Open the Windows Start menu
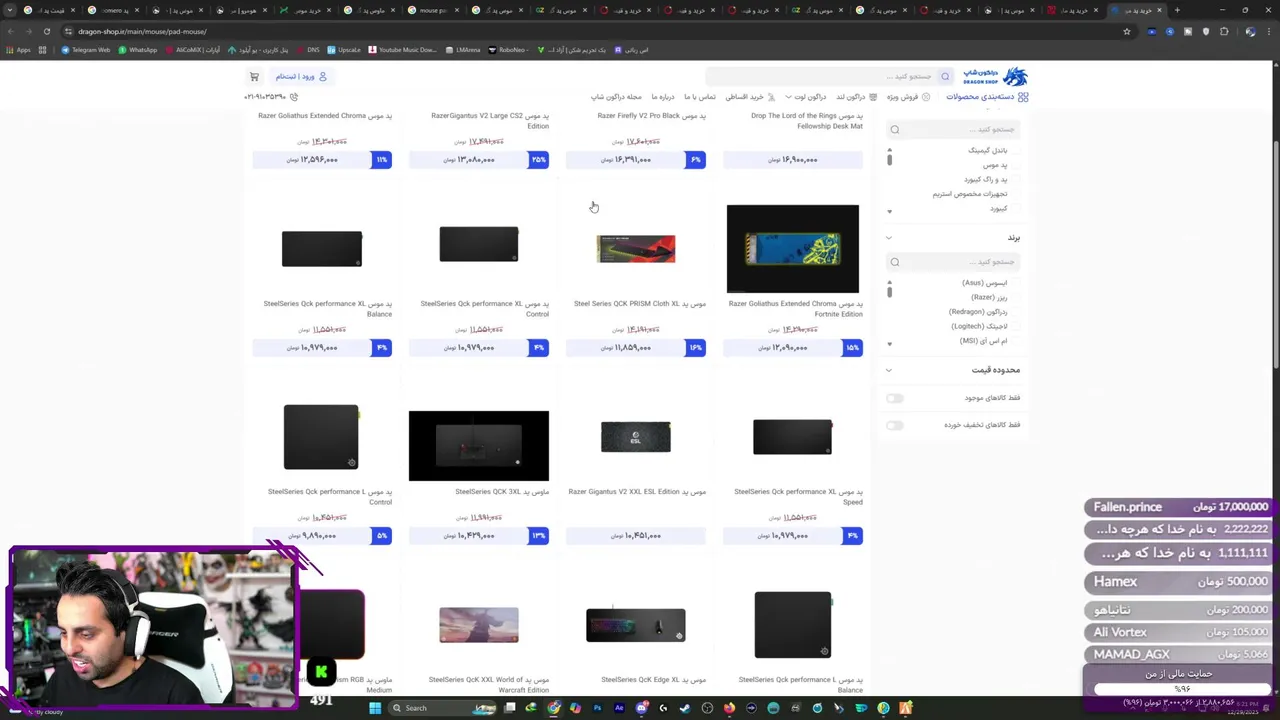Viewport: 1280px width, 720px height. pos(375,708)
